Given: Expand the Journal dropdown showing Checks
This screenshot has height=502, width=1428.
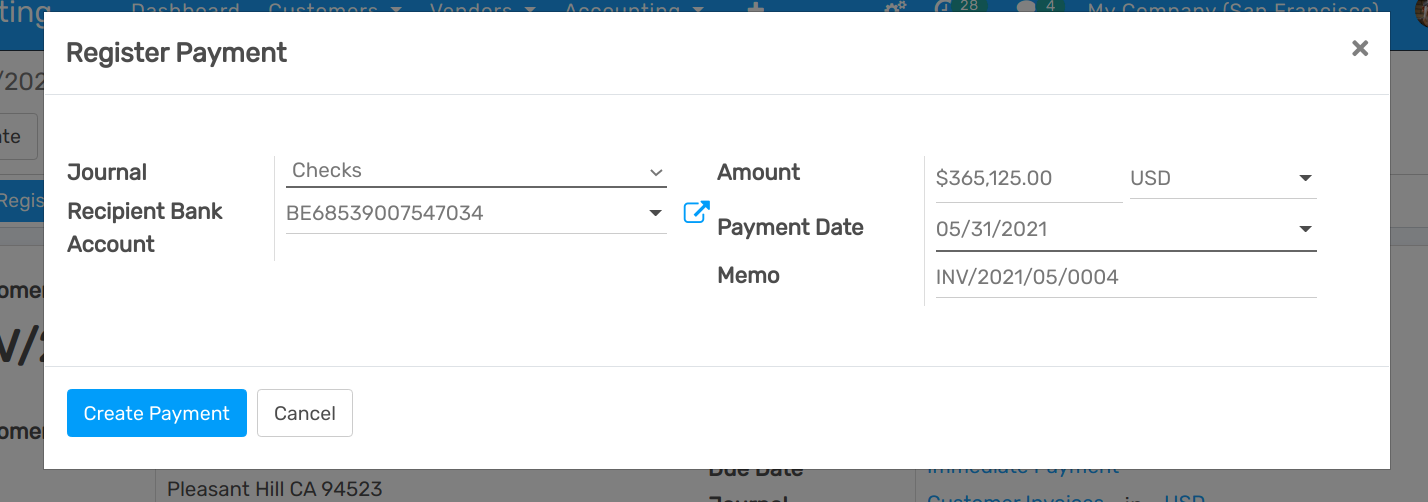Looking at the screenshot, I should (x=476, y=171).
